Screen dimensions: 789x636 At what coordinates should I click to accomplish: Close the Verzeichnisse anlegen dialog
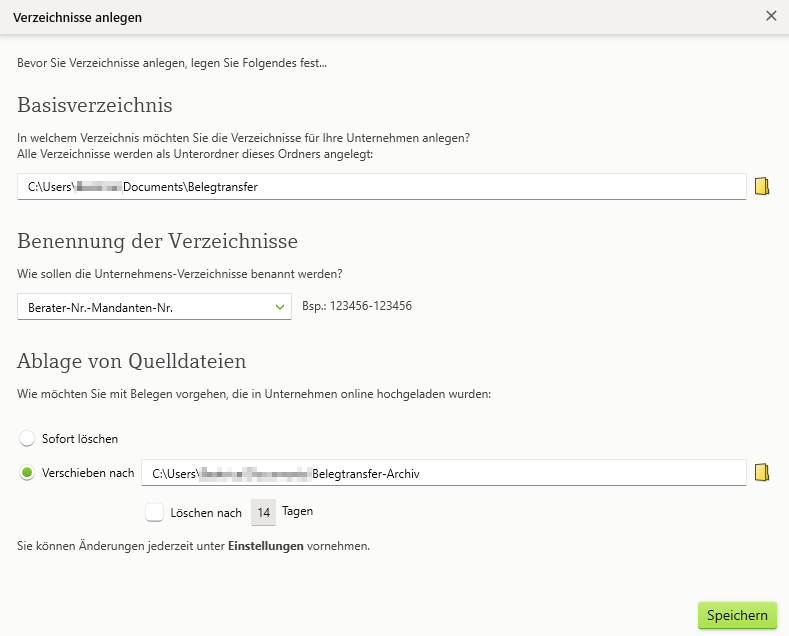tap(771, 16)
